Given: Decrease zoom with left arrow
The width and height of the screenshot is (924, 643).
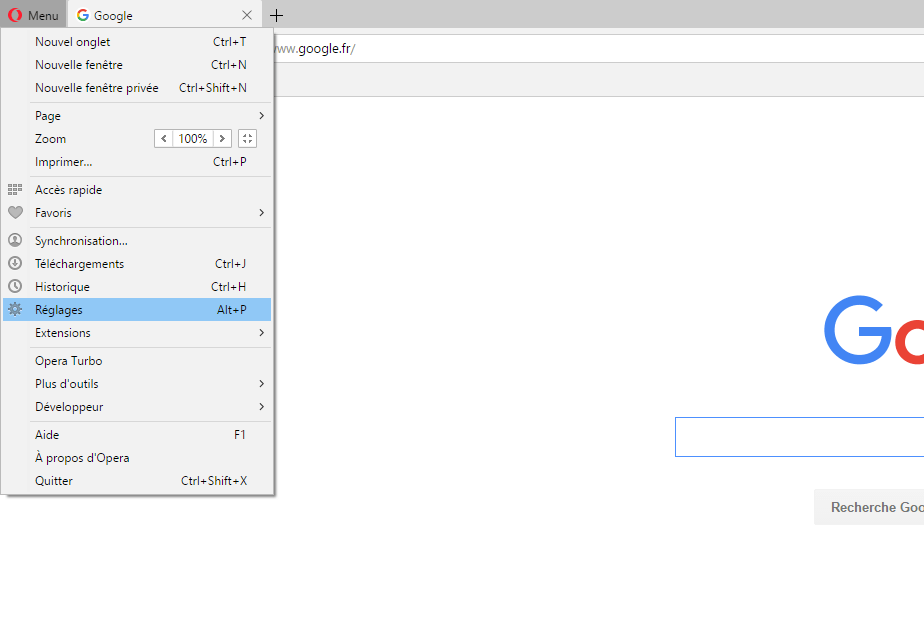Looking at the screenshot, I should point(164,139).
